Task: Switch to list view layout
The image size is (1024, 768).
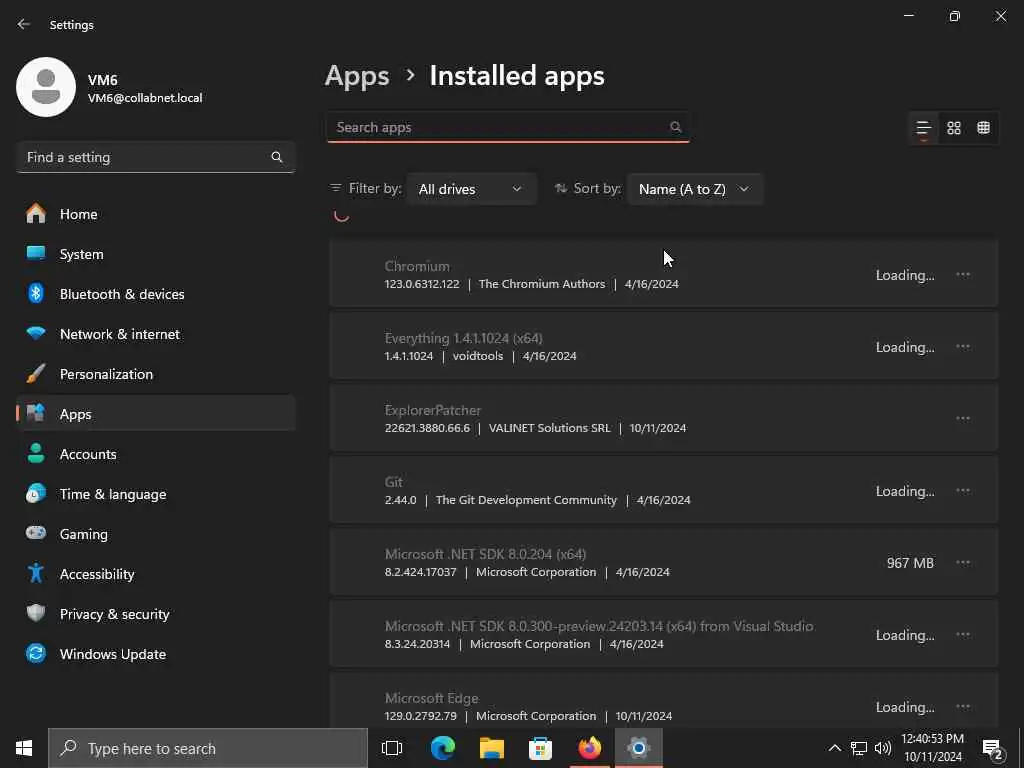Action: [x=923, y=128]
